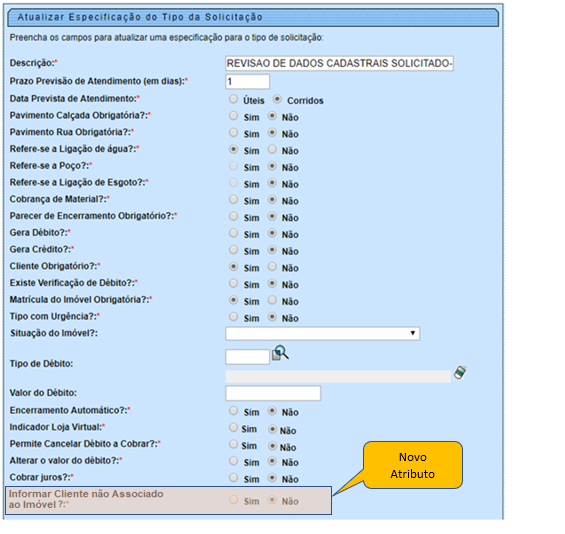Select Sim for Cliente Obrigatório
565x534 pixels.
(233, 267)
